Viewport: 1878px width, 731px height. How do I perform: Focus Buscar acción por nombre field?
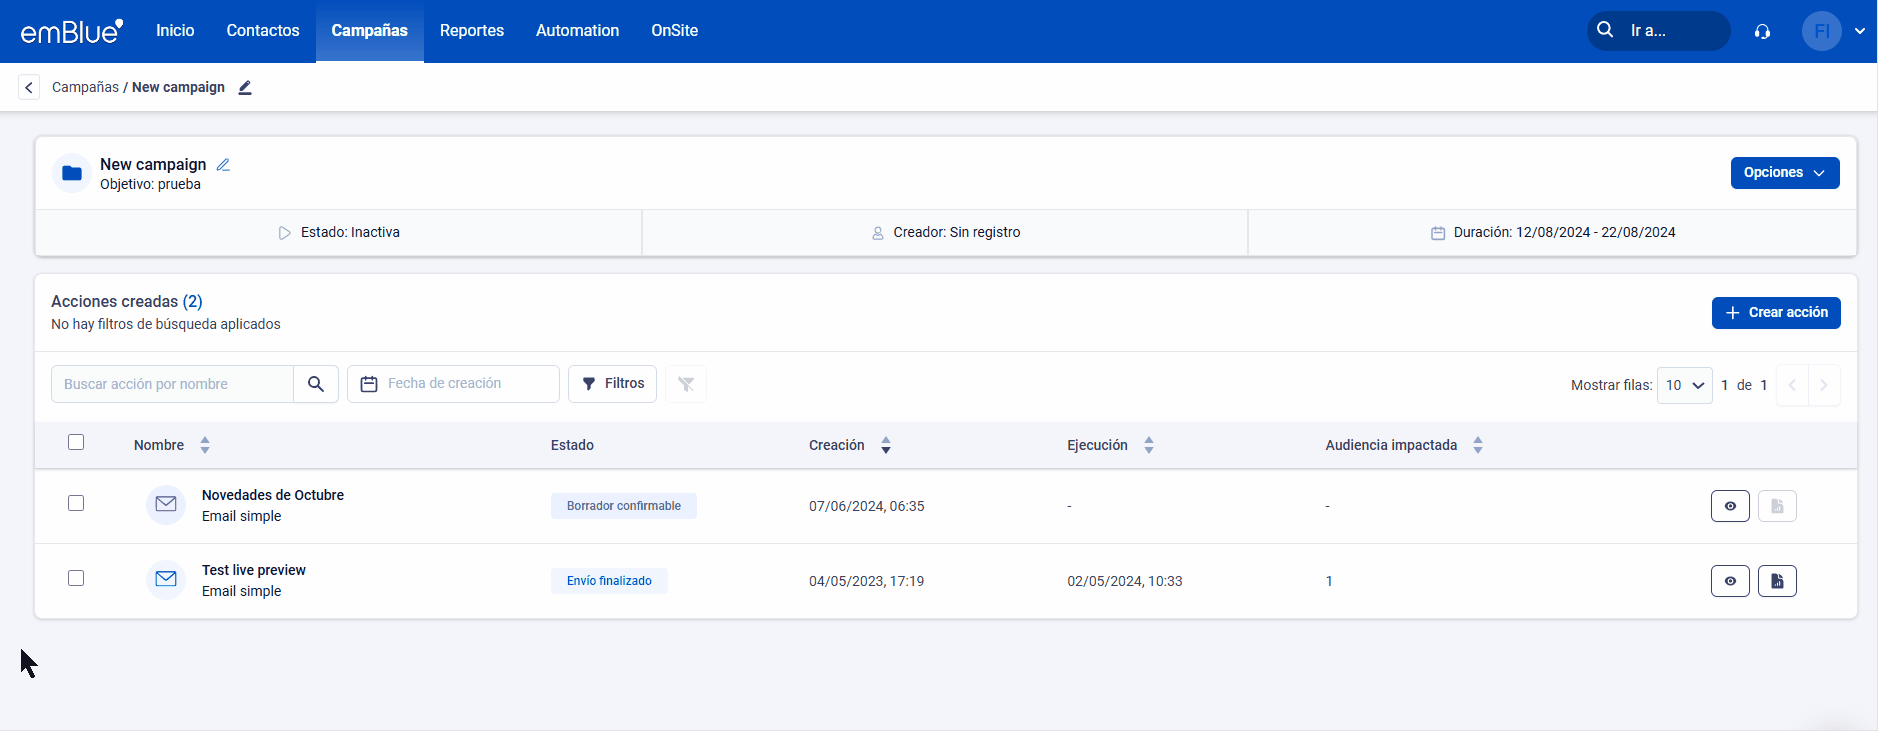point(172,384)
